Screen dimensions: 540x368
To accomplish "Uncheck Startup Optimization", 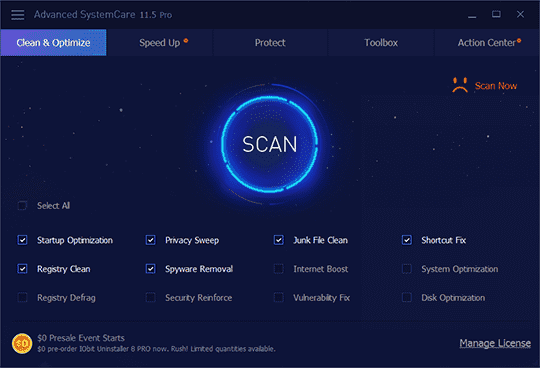I will [x=22, y=240].
